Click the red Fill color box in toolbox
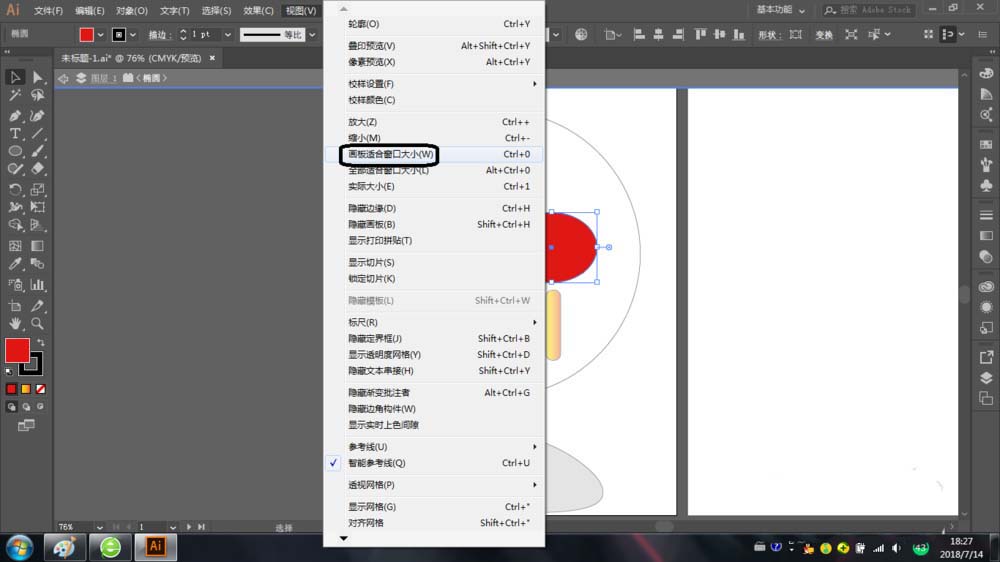 (x=17, y=351)
